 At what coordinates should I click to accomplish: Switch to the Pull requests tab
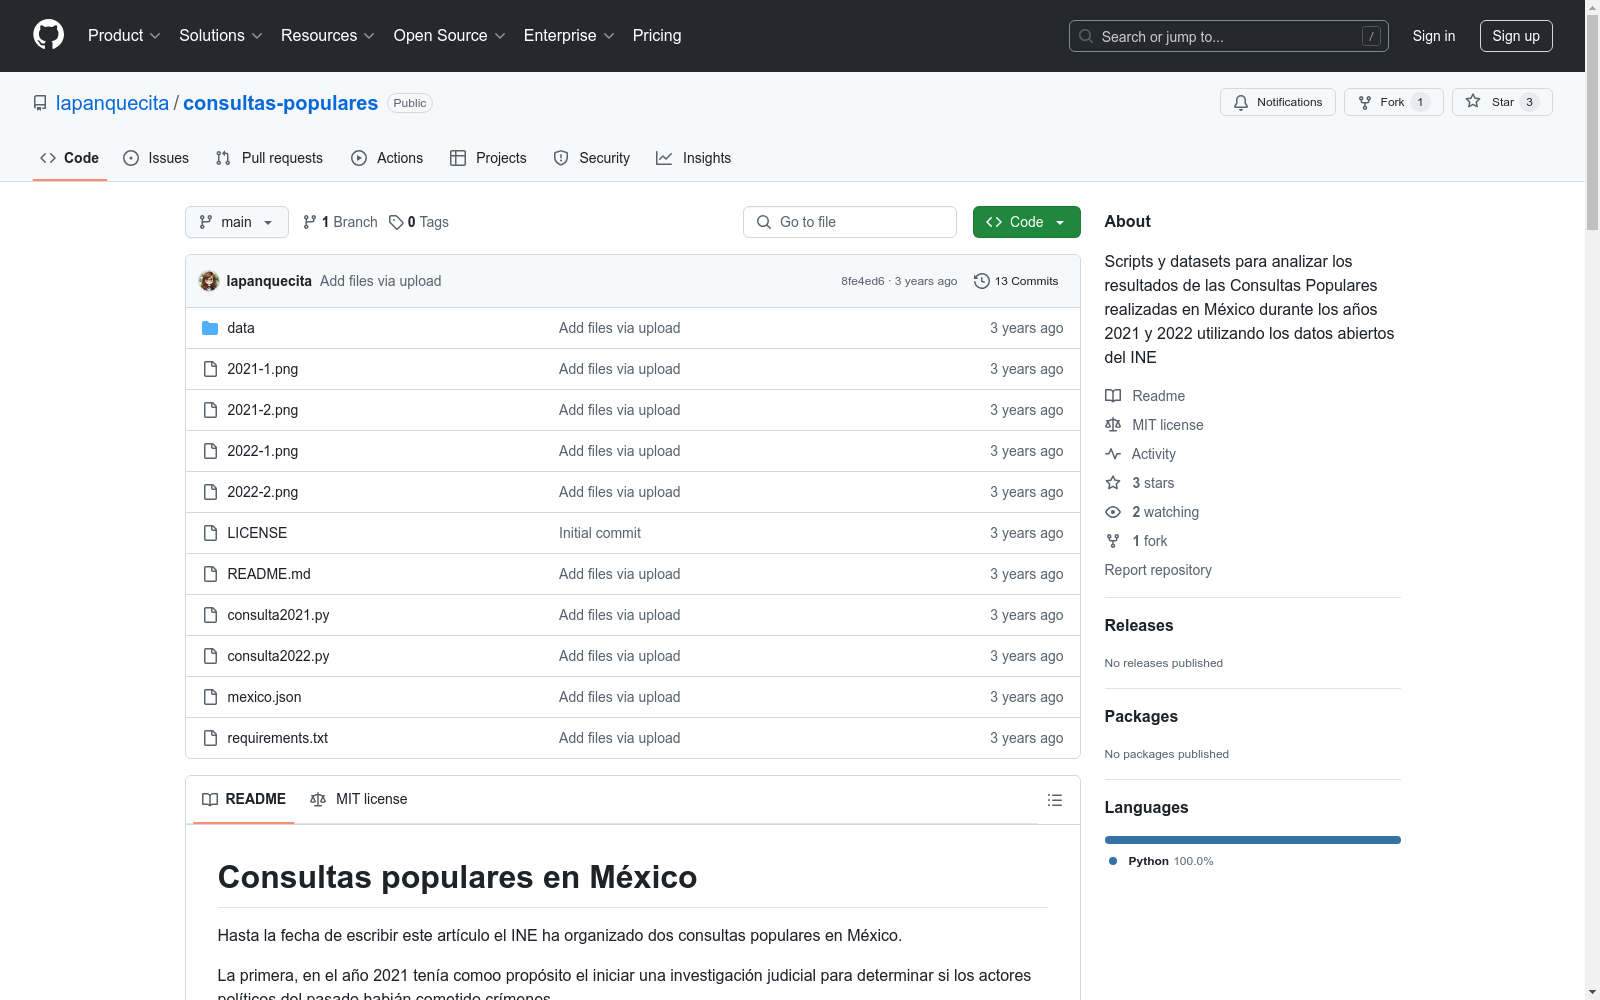coord(269,158)
